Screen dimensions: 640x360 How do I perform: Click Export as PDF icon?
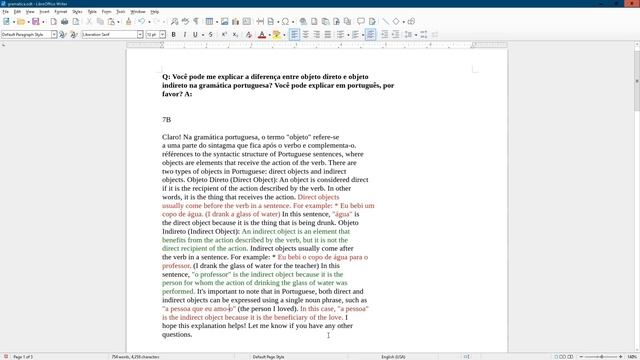tap(53, 22)
